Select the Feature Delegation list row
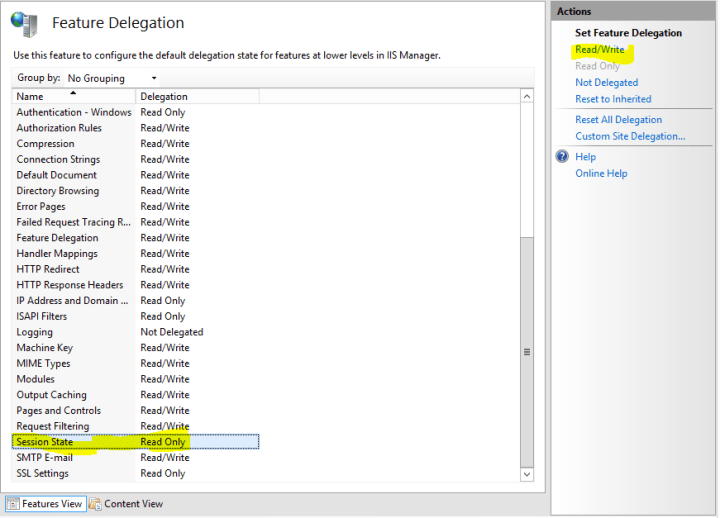The height and width of the screenshot is (518, 720). tap(135, 238)
